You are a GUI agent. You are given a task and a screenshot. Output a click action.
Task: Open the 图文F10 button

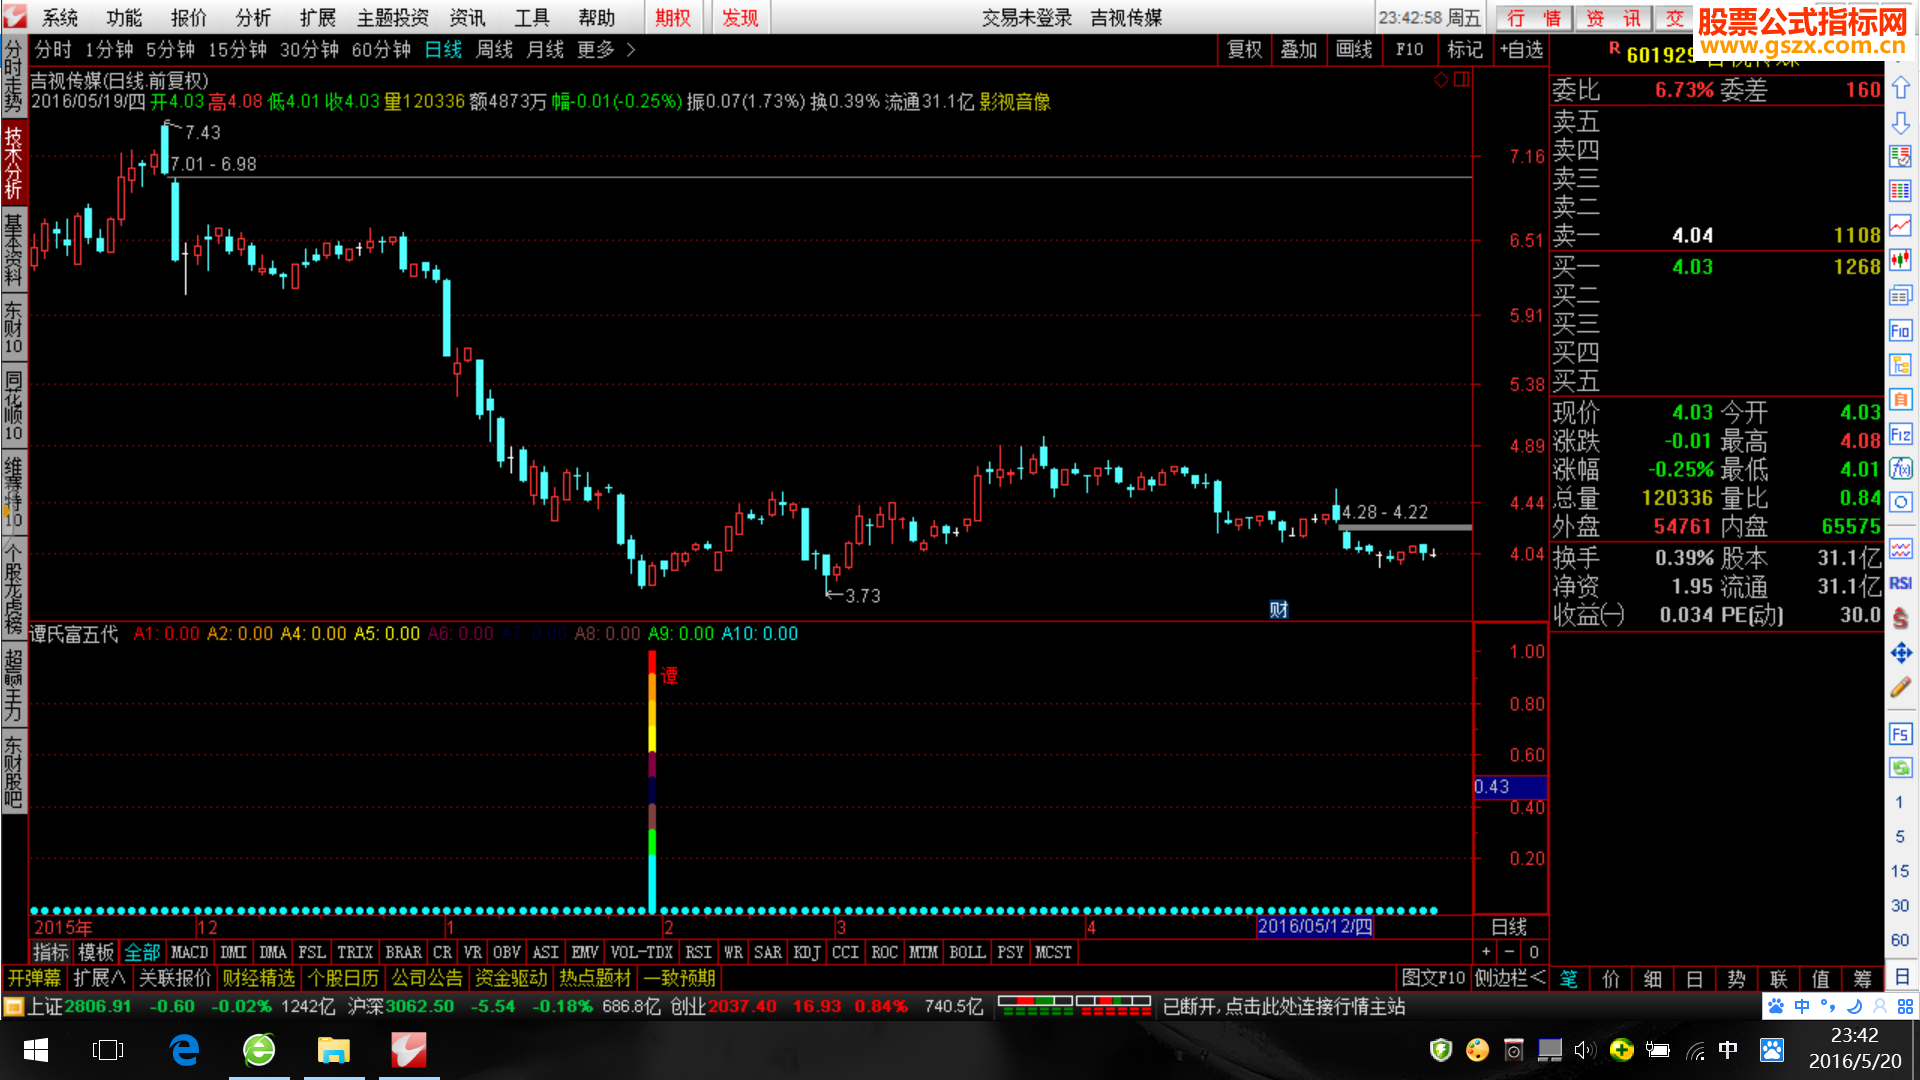point(1433,978)
